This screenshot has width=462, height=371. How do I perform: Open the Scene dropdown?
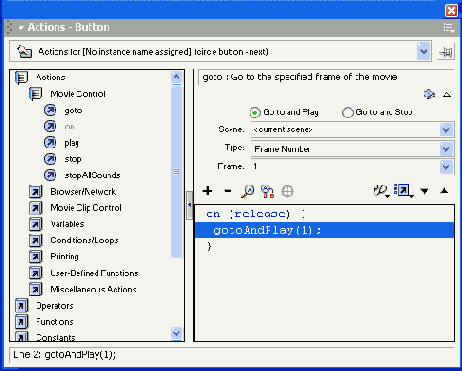446,129
